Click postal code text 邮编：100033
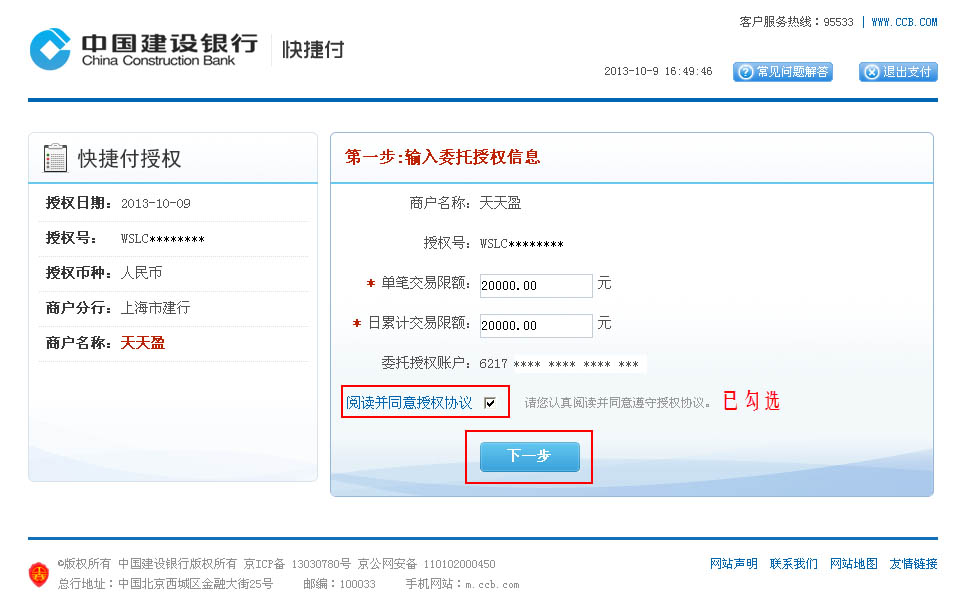This screenshot has width=965, height=613. [x=339, y=584]
